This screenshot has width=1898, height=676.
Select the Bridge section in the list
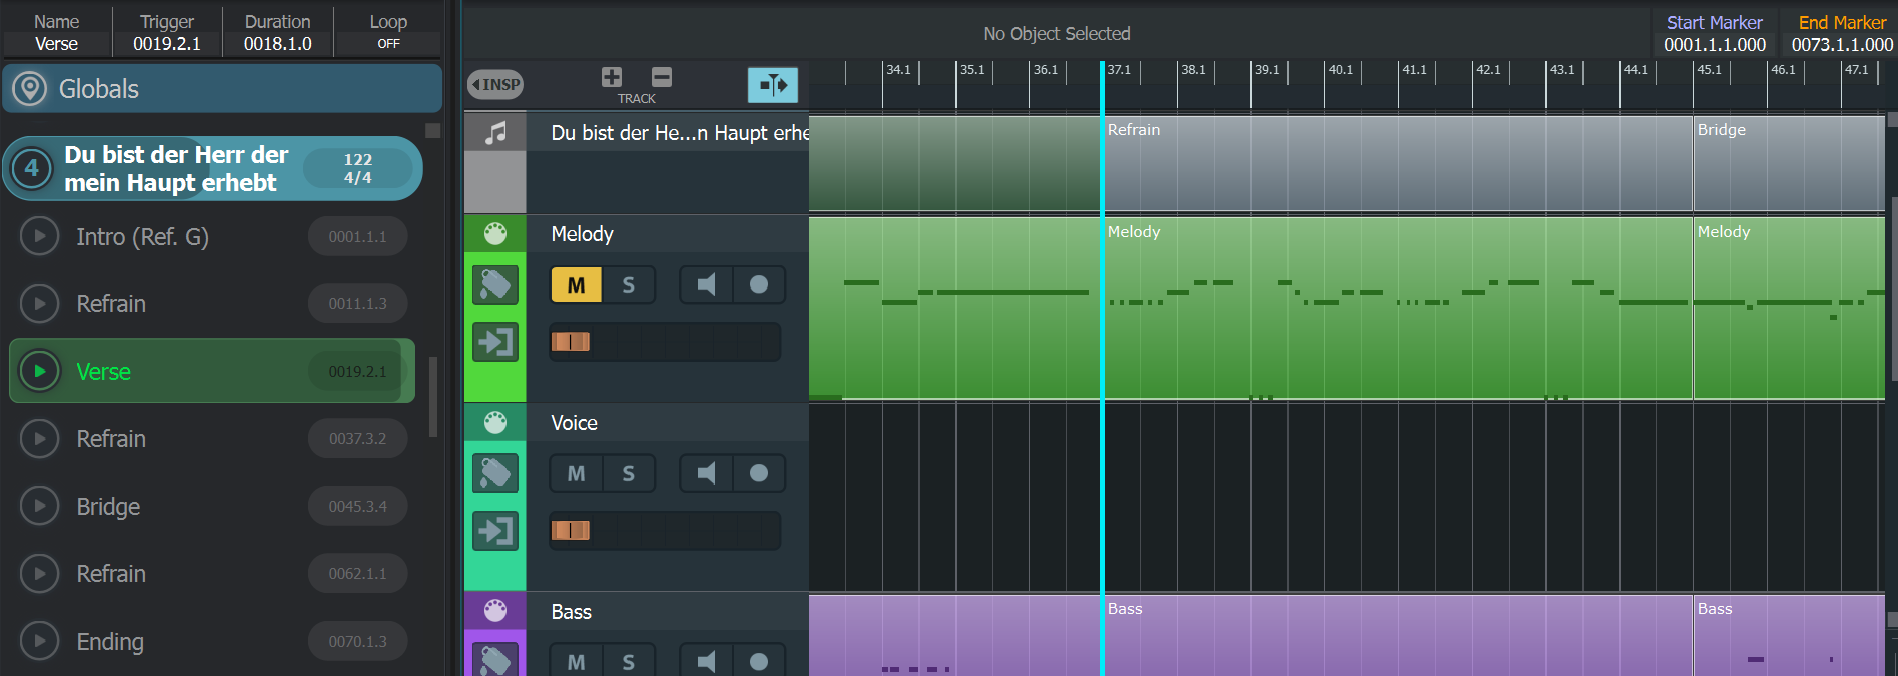(109, 507)
